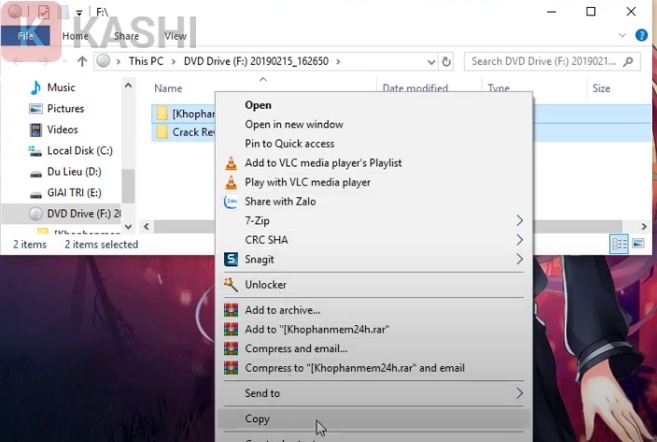Click the Du Lieu (D:) drive icon
The image size is (657, 442).
pos(36,173)
